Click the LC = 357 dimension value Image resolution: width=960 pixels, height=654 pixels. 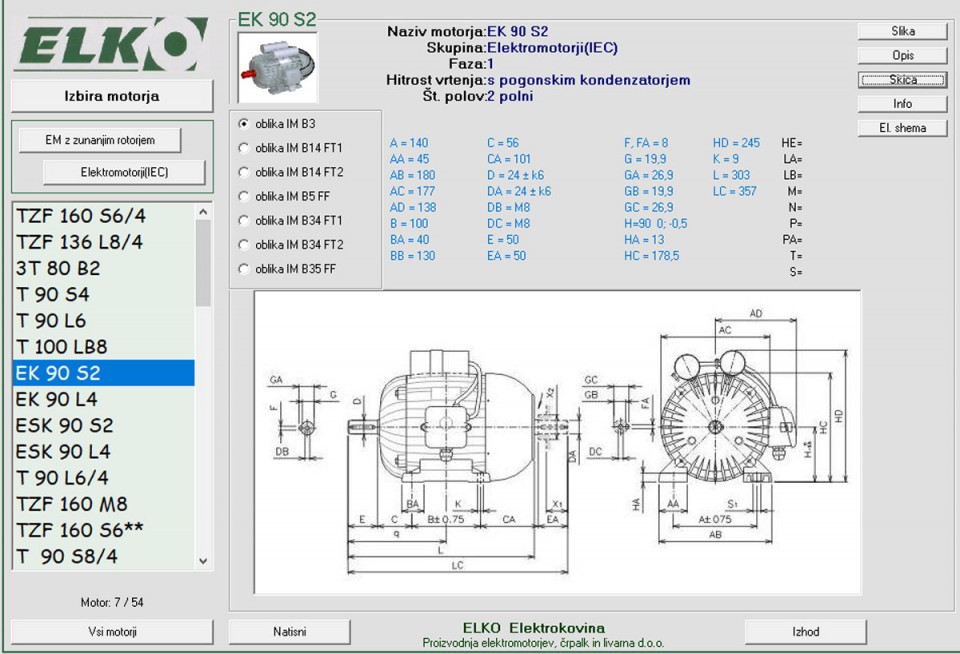735,191
